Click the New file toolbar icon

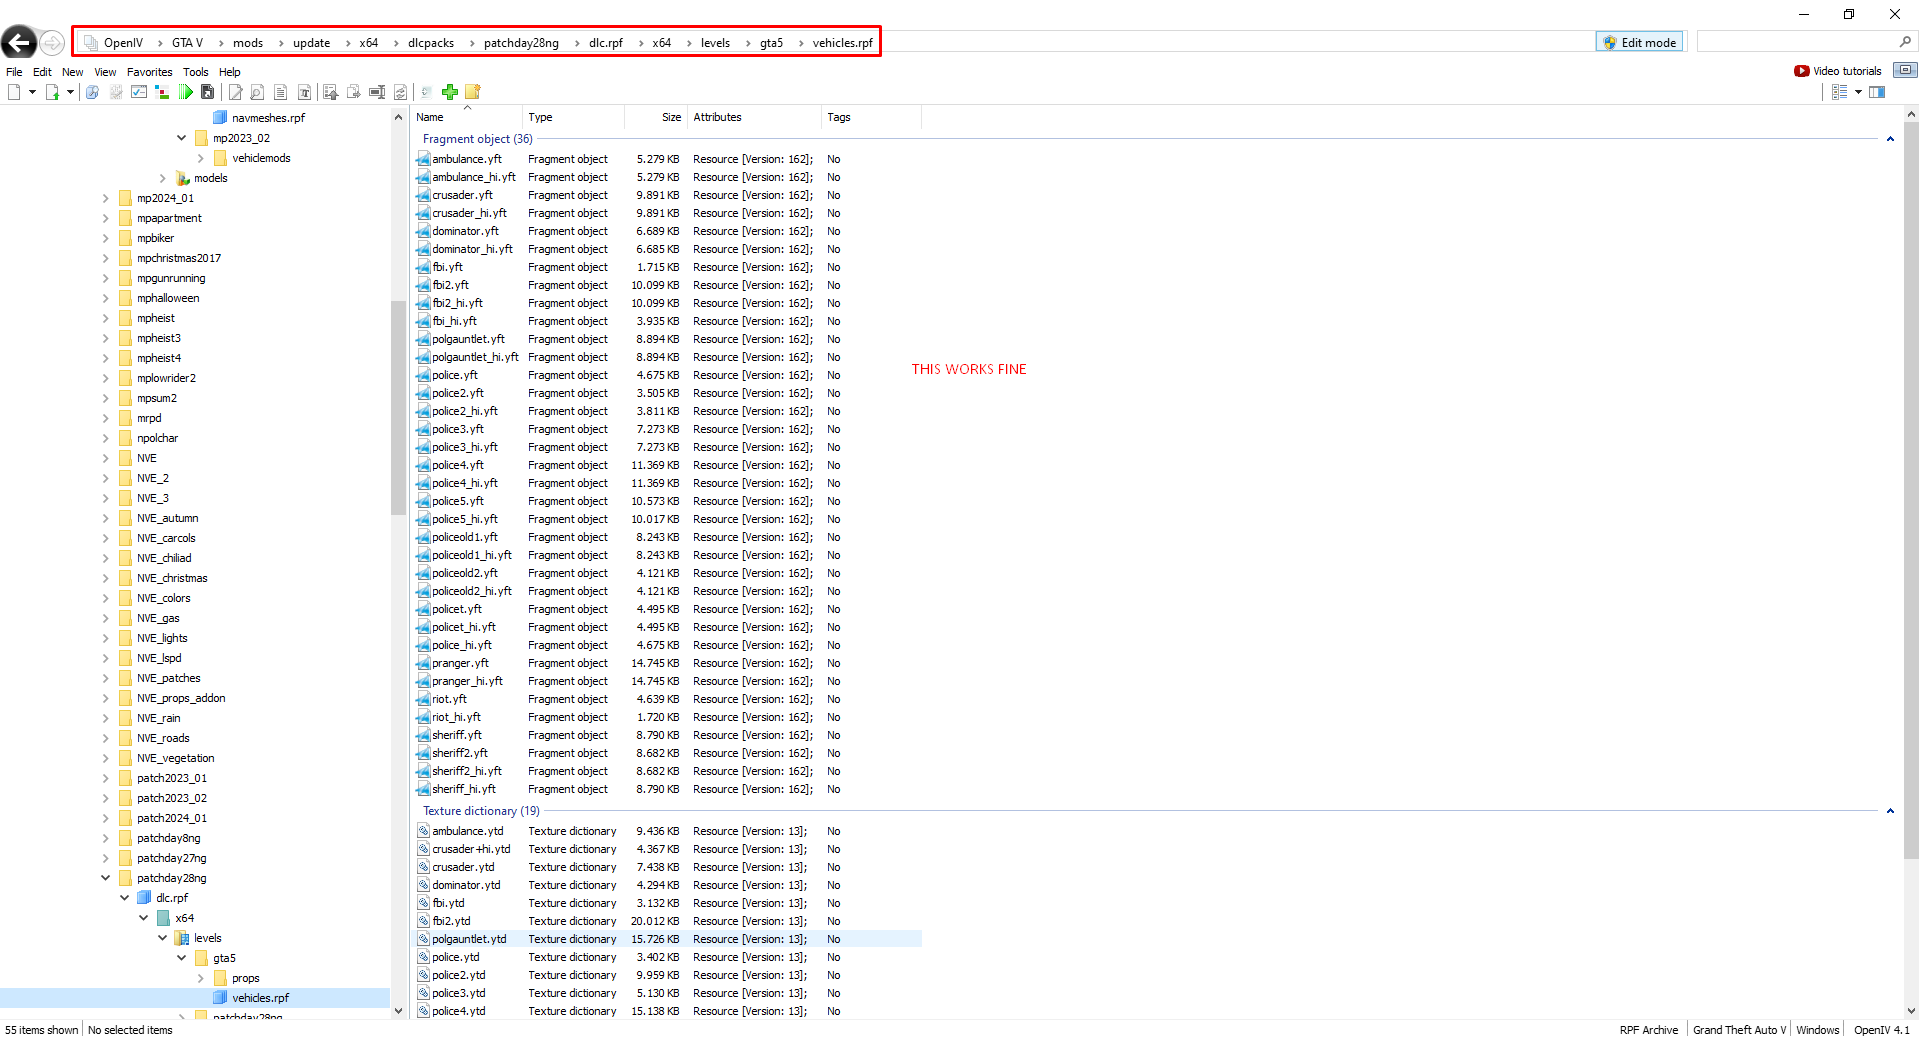[x=14, y=92]
